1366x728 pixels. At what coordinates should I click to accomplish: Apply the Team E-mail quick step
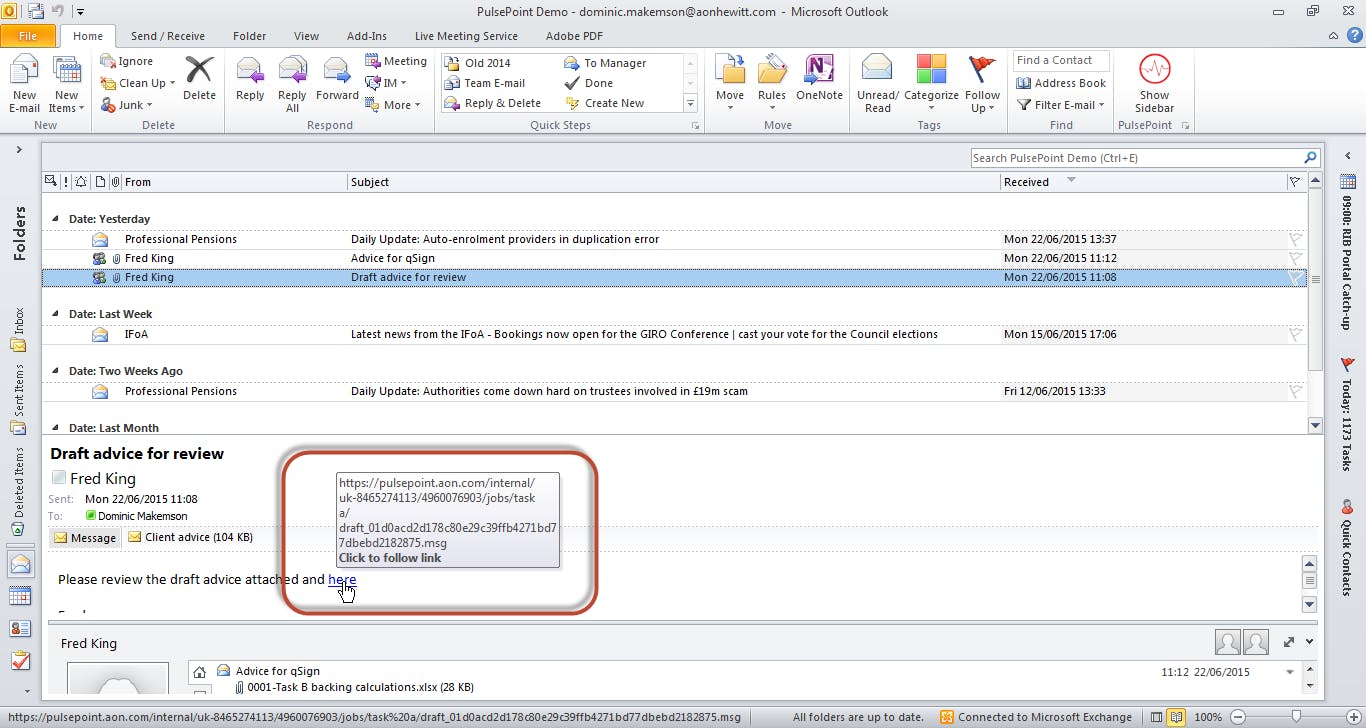click(485, 83)
